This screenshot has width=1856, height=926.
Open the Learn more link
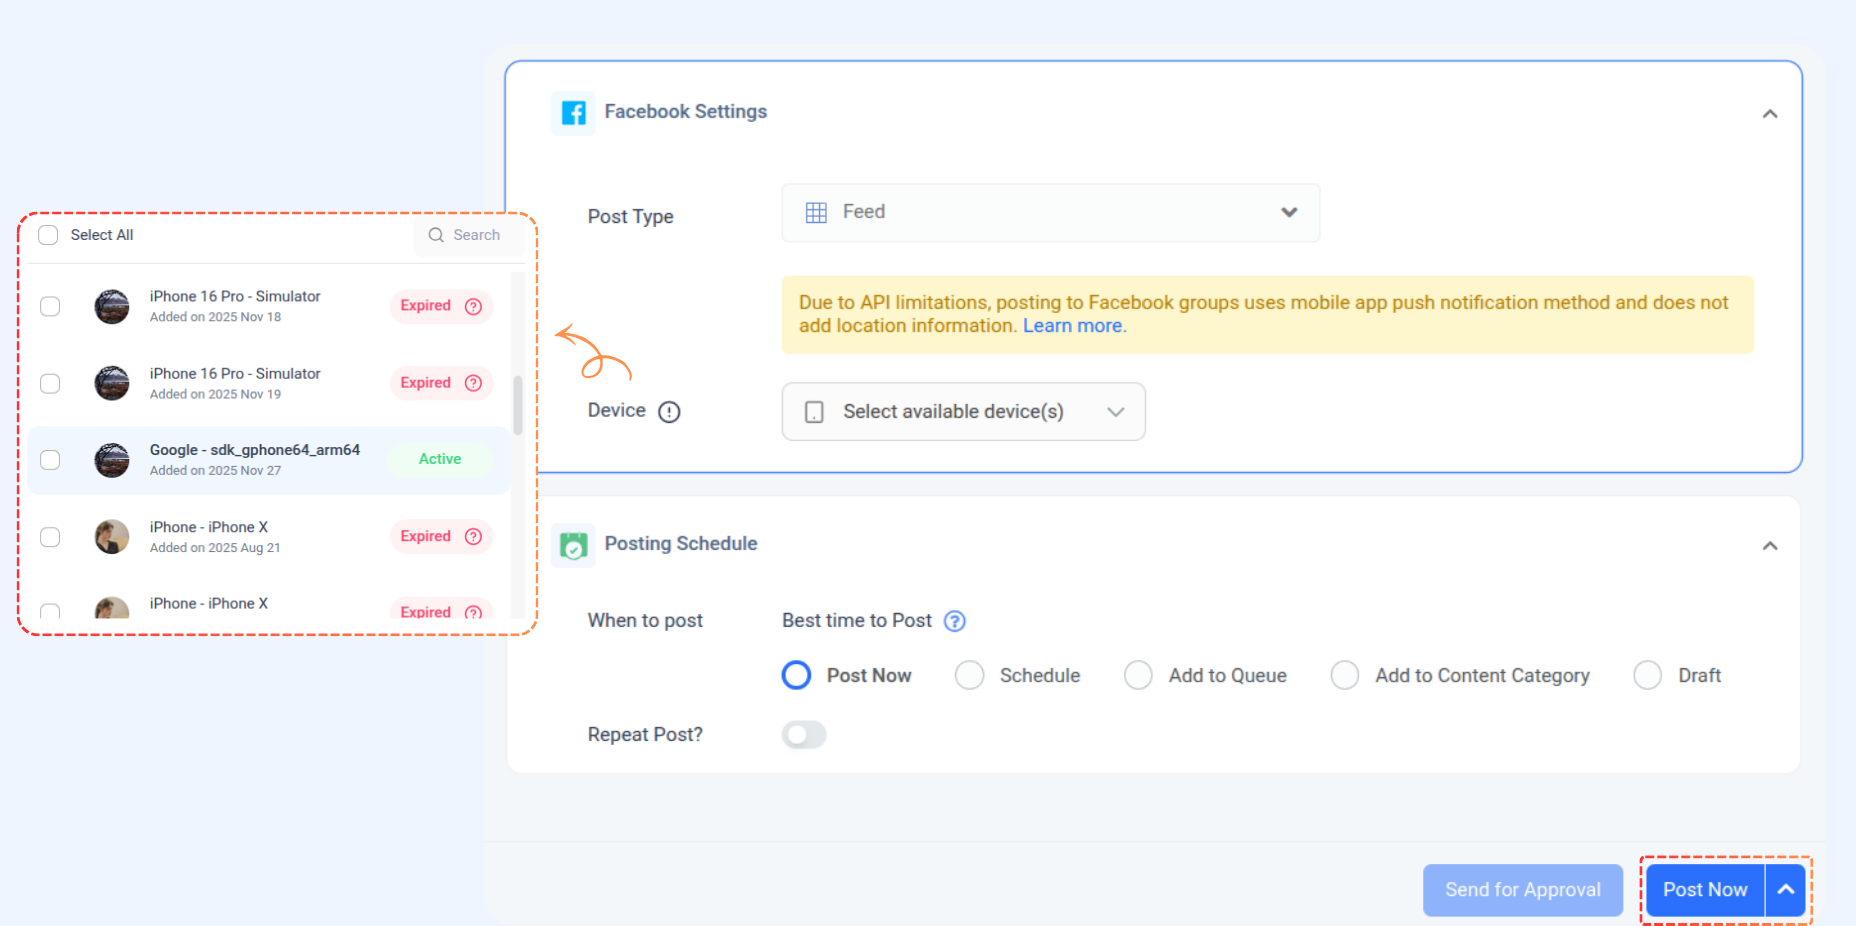[x=1072, y=326]
